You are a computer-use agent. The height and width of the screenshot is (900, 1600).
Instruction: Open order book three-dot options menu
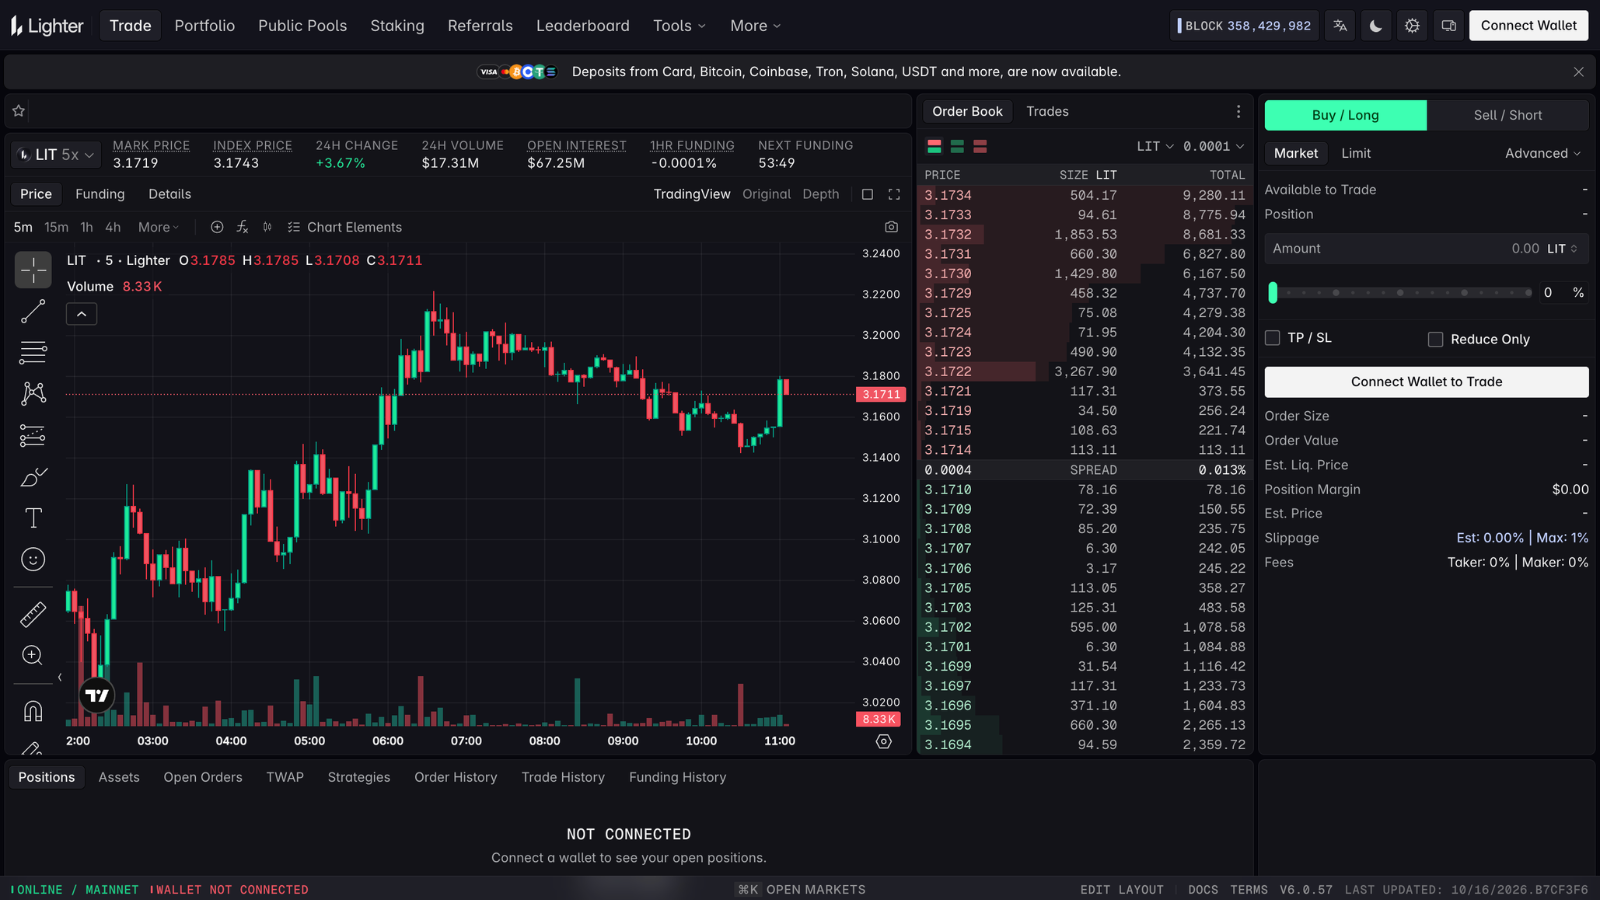[1238, 112]
